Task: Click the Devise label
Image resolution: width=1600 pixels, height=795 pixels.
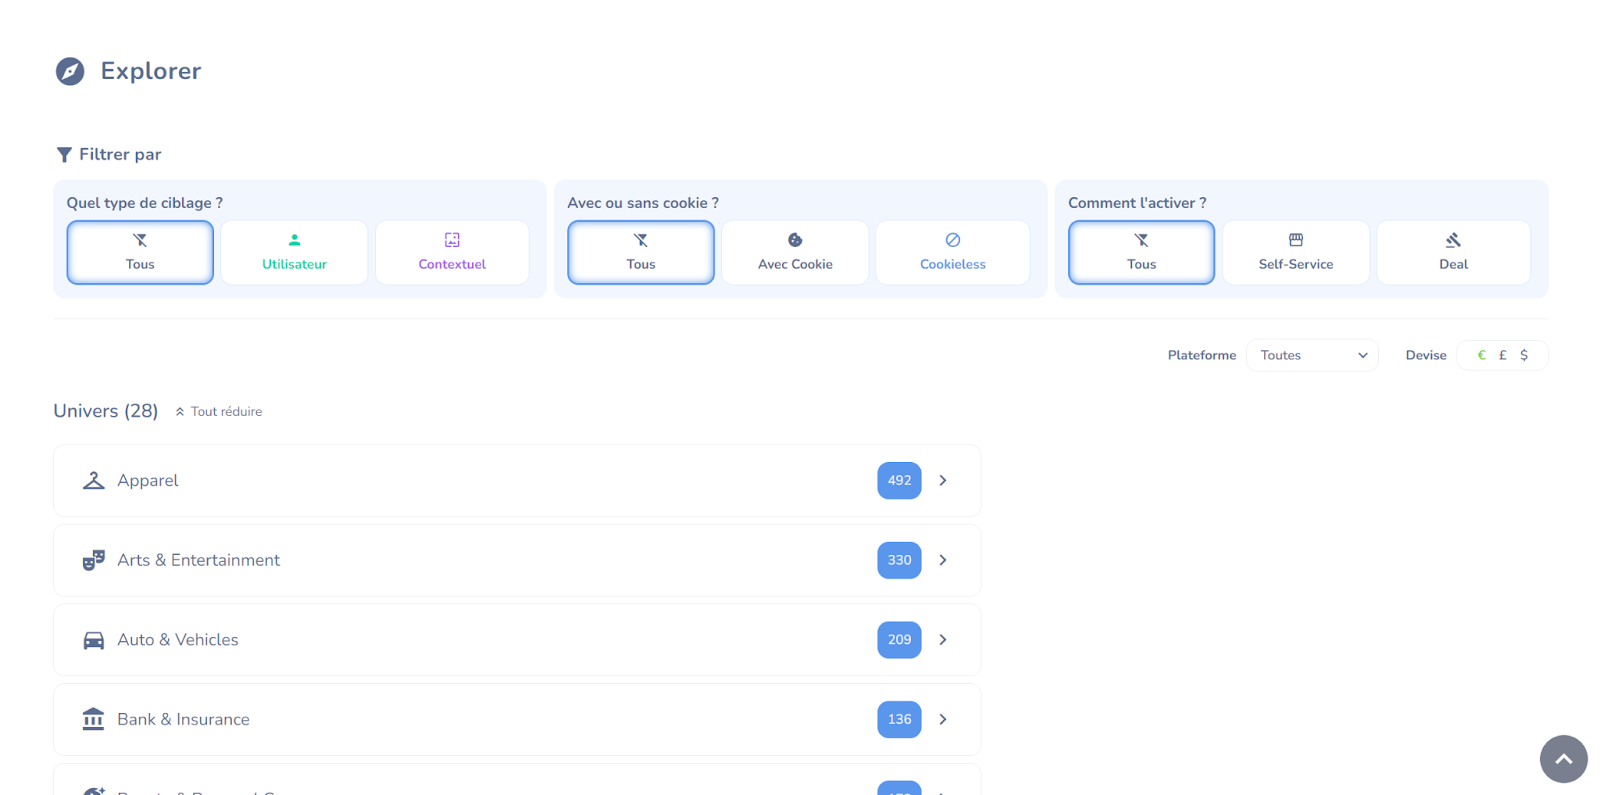Action: click(x=1426, y=355)
